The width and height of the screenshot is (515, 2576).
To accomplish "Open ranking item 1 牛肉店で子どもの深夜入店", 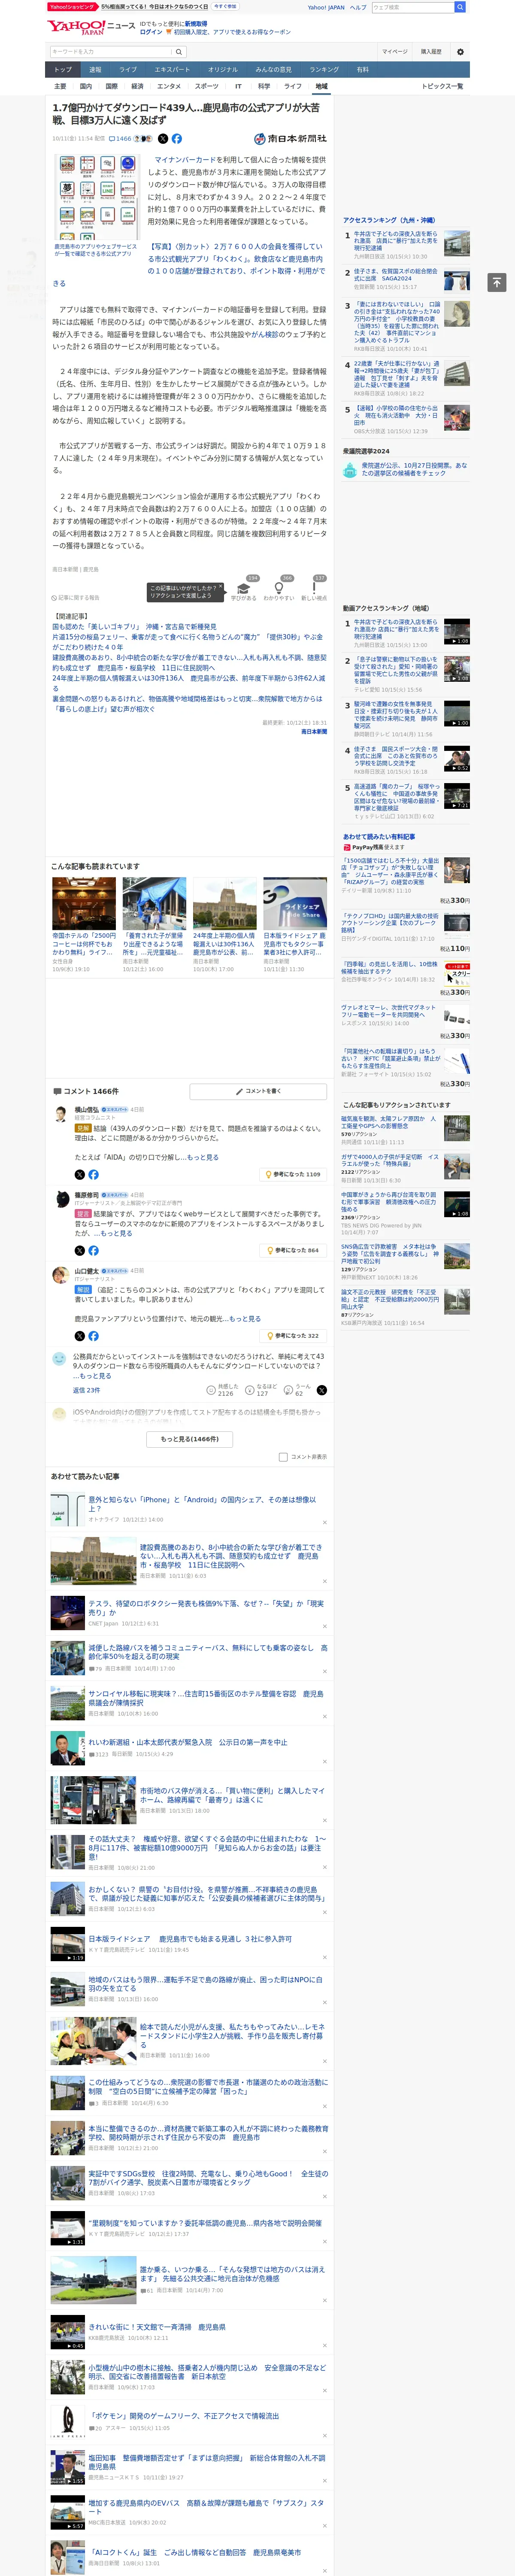I will tap(396, 241).
